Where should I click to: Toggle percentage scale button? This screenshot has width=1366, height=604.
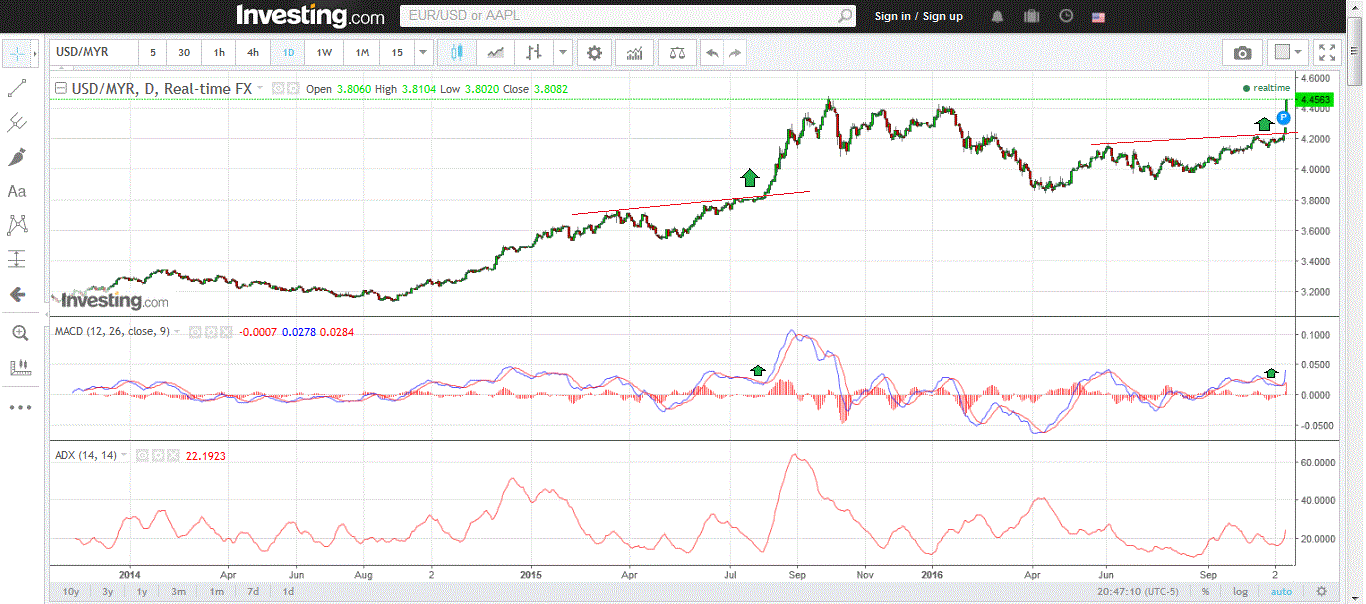[x=1205, y=591]
